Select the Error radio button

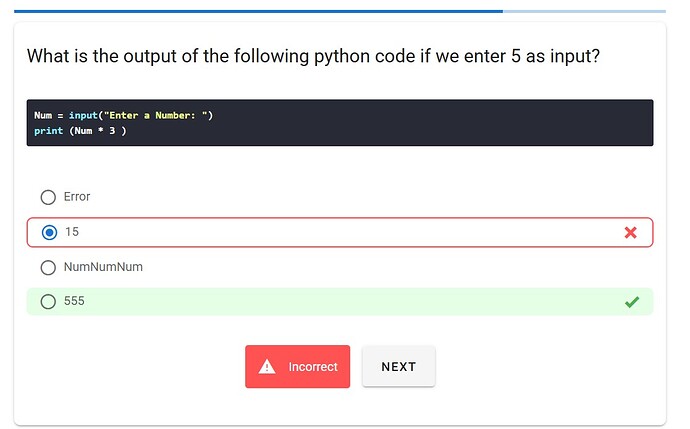48,197
